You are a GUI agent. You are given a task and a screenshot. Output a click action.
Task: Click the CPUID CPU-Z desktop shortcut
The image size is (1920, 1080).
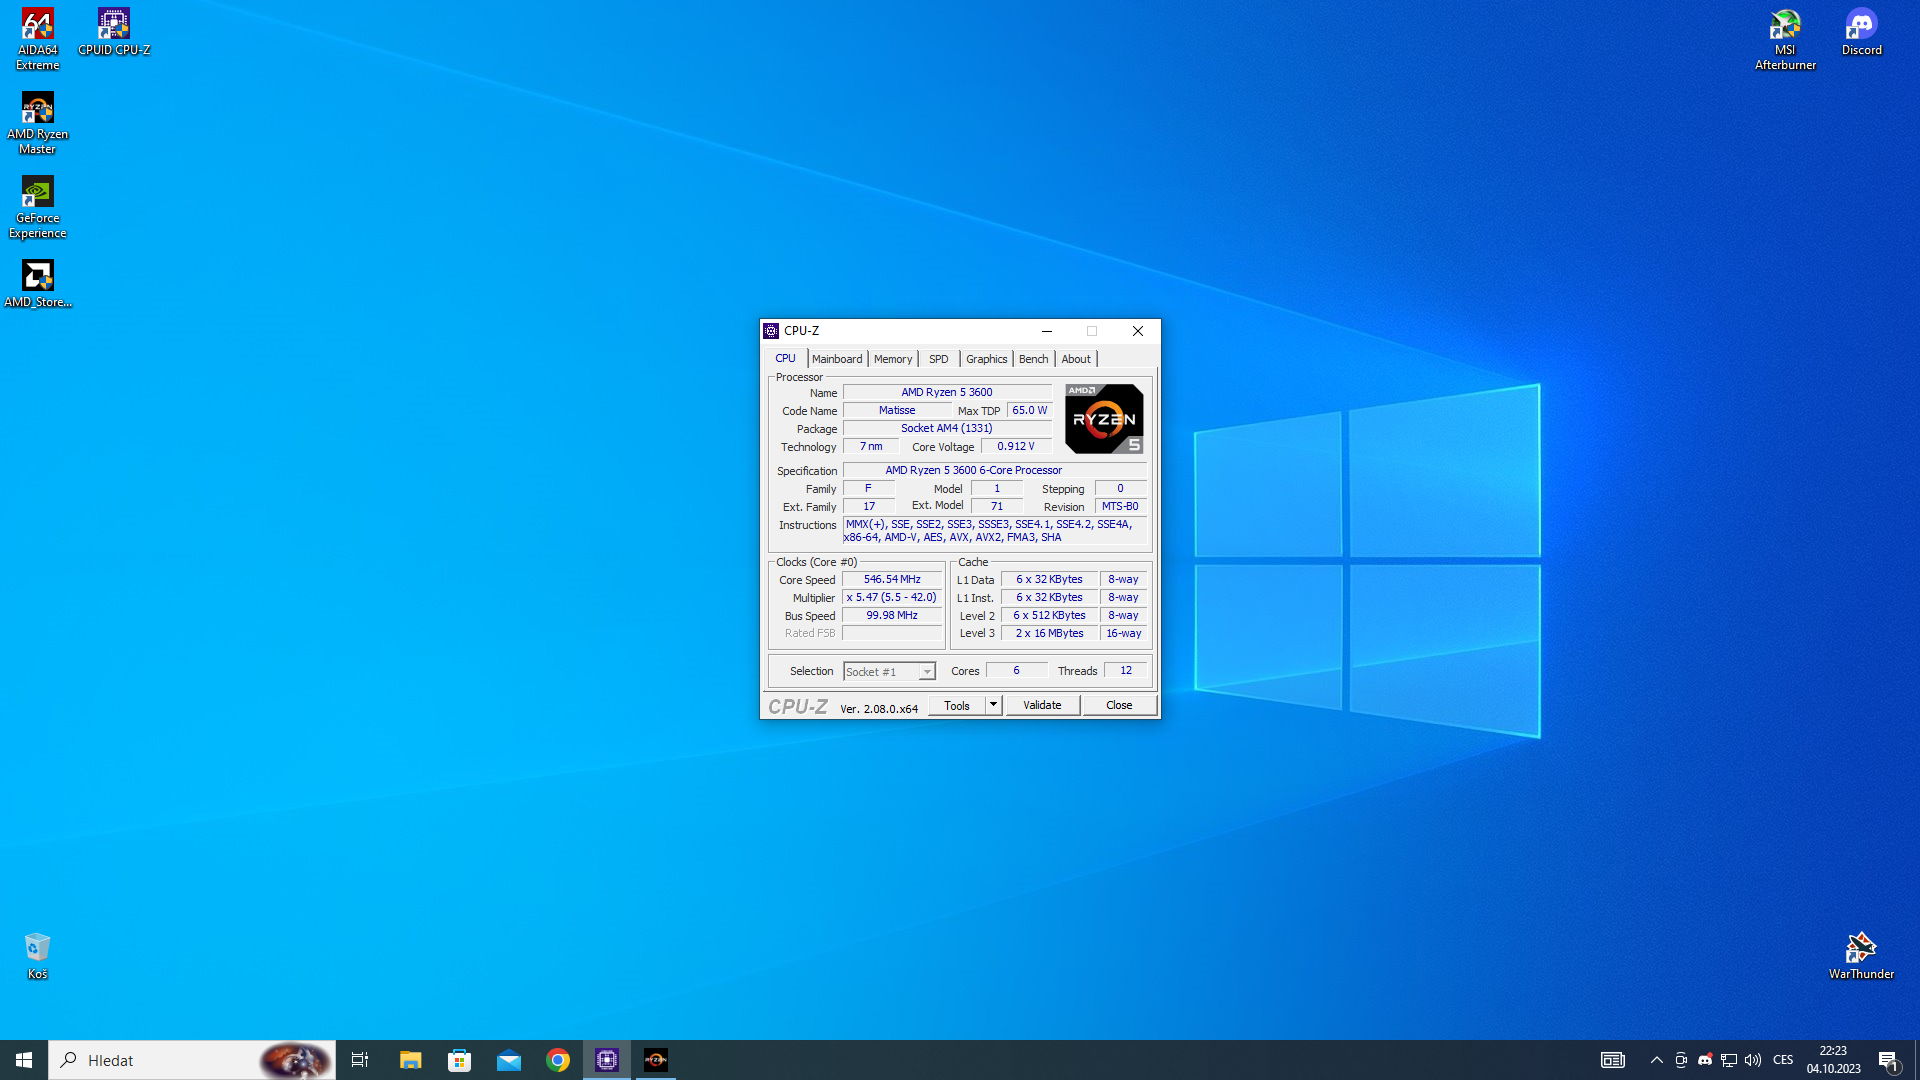tap(113, 32)
